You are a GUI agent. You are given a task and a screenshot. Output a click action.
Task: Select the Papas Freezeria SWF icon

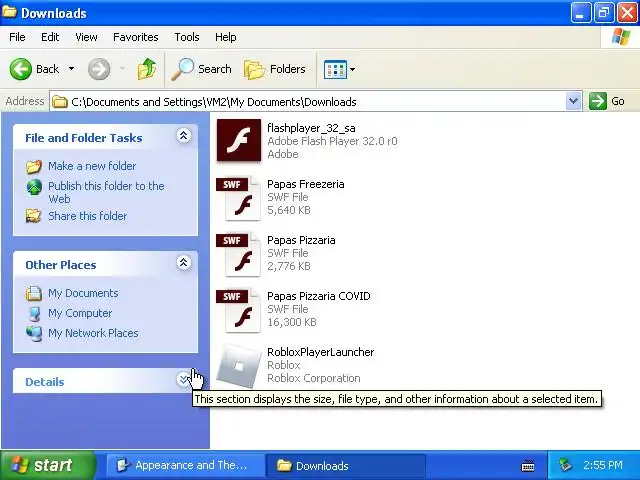point(239,198)
